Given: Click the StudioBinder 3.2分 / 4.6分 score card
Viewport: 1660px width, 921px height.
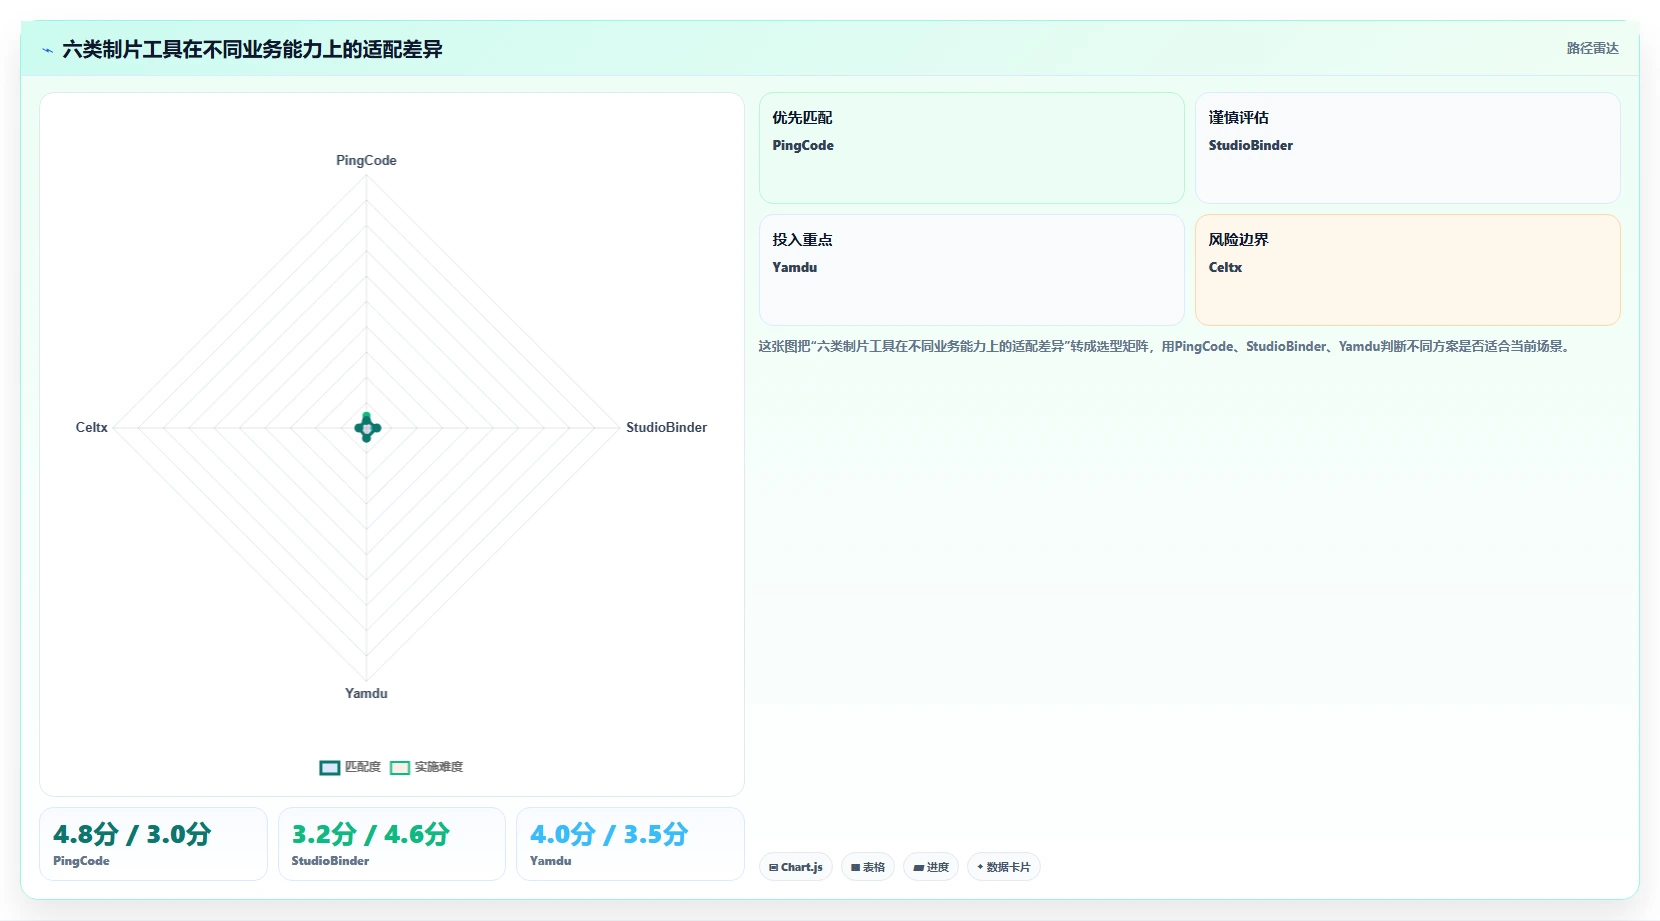Looking at the screenshot, I should point(392,844).
